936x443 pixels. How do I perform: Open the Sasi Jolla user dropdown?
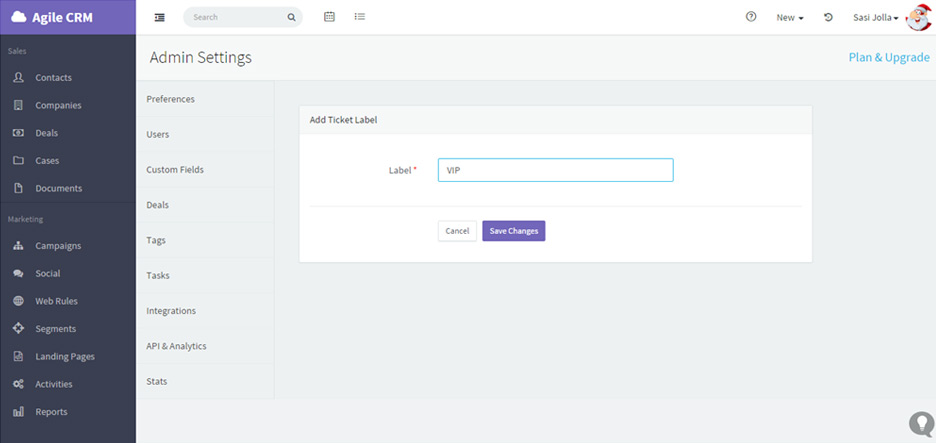click(876, 17)
